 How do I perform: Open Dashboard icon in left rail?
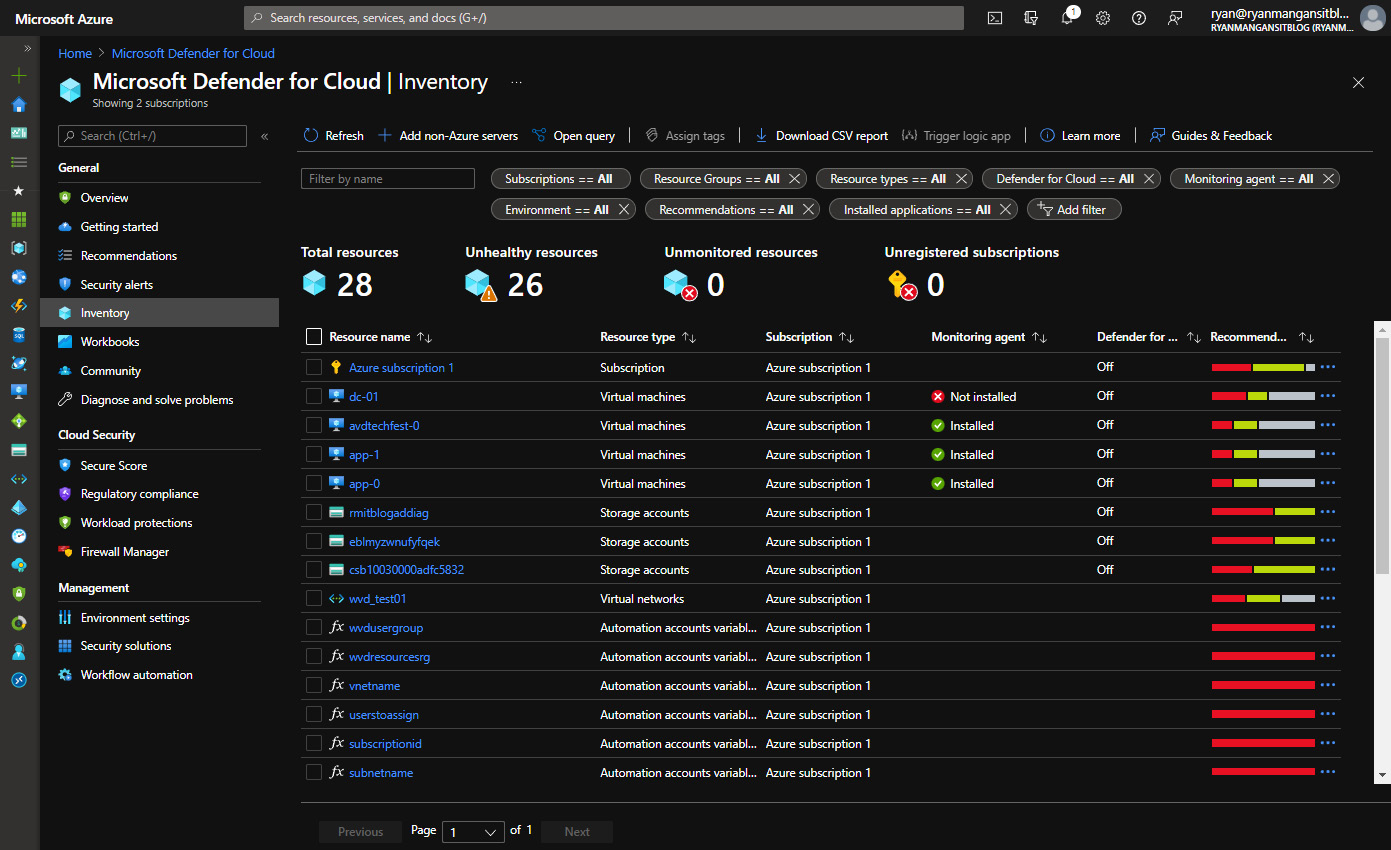click(x=19, y=133)
